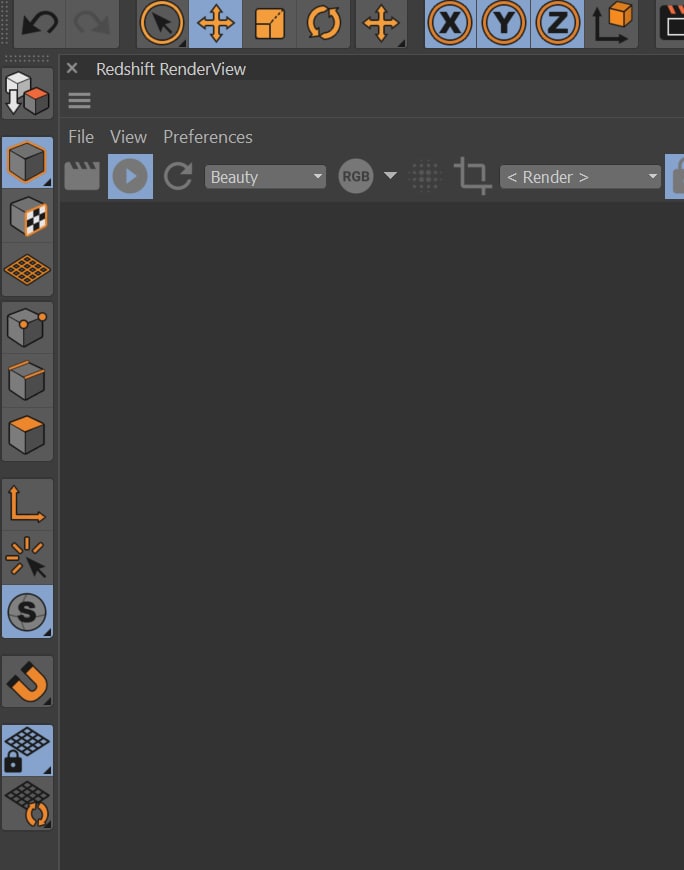684x870 pixels.
Task: Toggle Z axis lock
Action: tap(558, 23)
